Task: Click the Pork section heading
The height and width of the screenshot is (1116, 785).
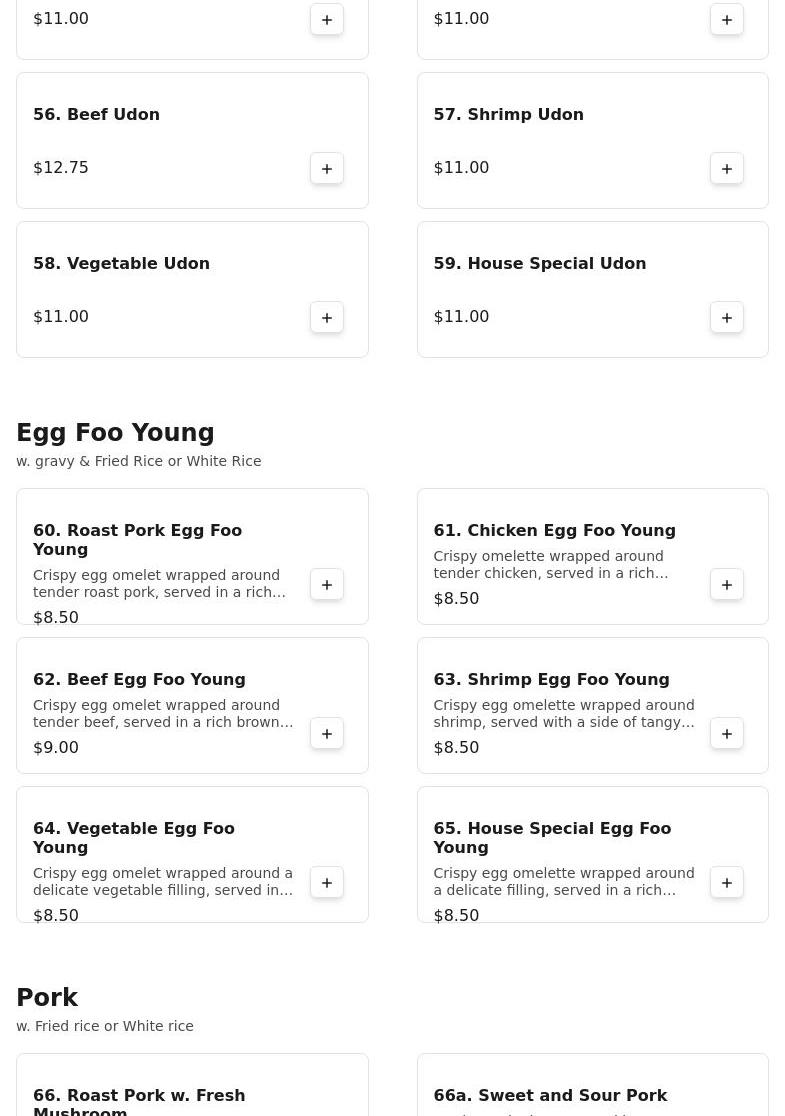Action: click(47, 998)
